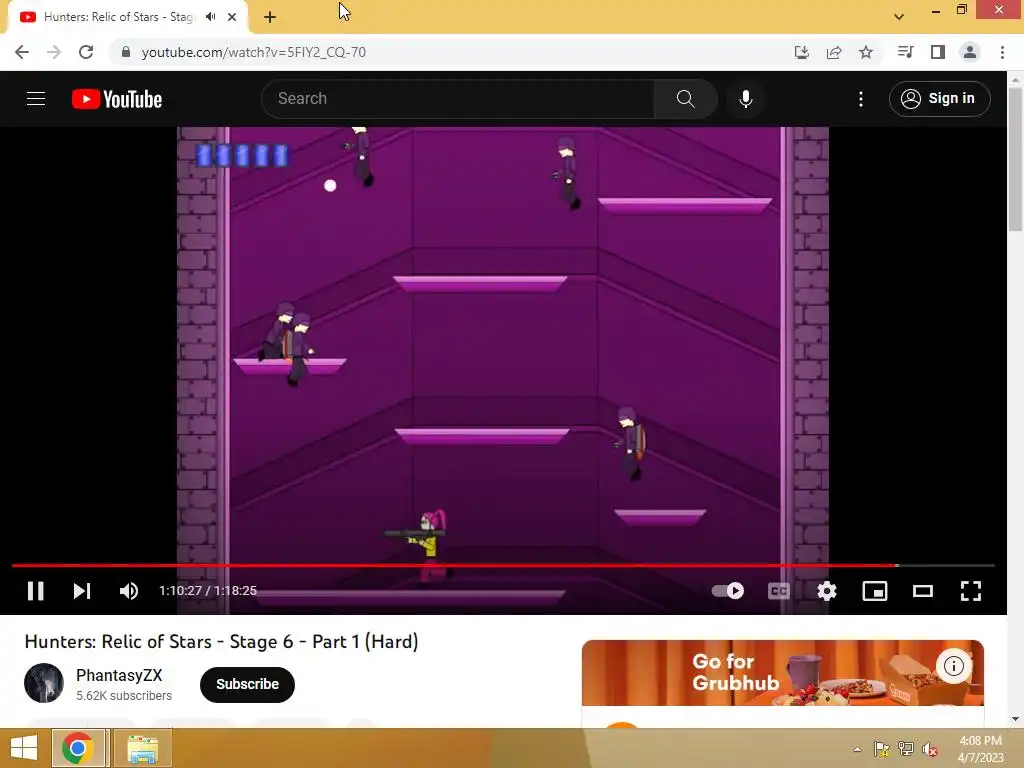Screen dimensions: 1024x768
Task: Open a new browser tab
Action: pos(270,17)
